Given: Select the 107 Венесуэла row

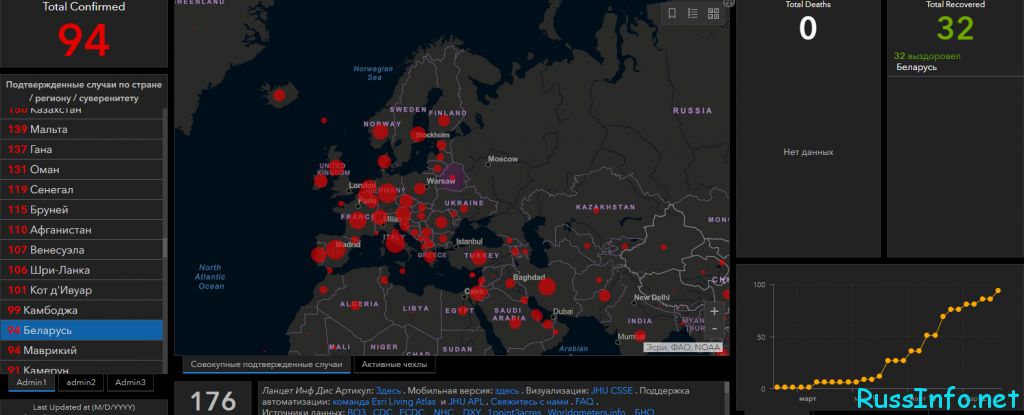Looking at the screenshot, I should (82, 250).
